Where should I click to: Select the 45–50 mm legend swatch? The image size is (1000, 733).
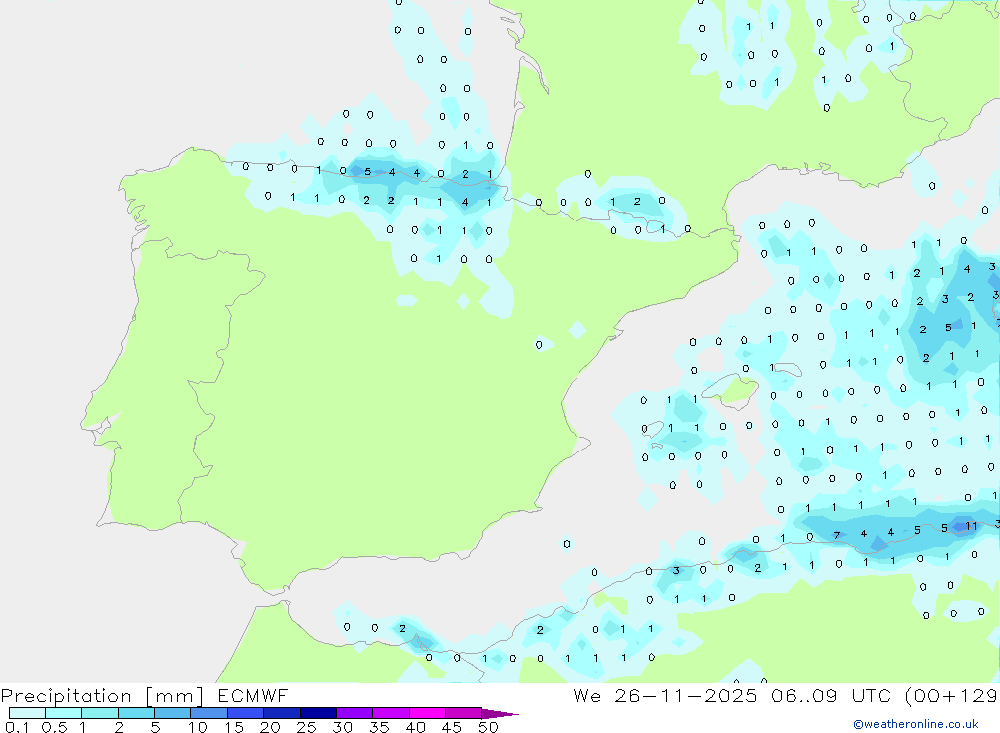point(464,713)
